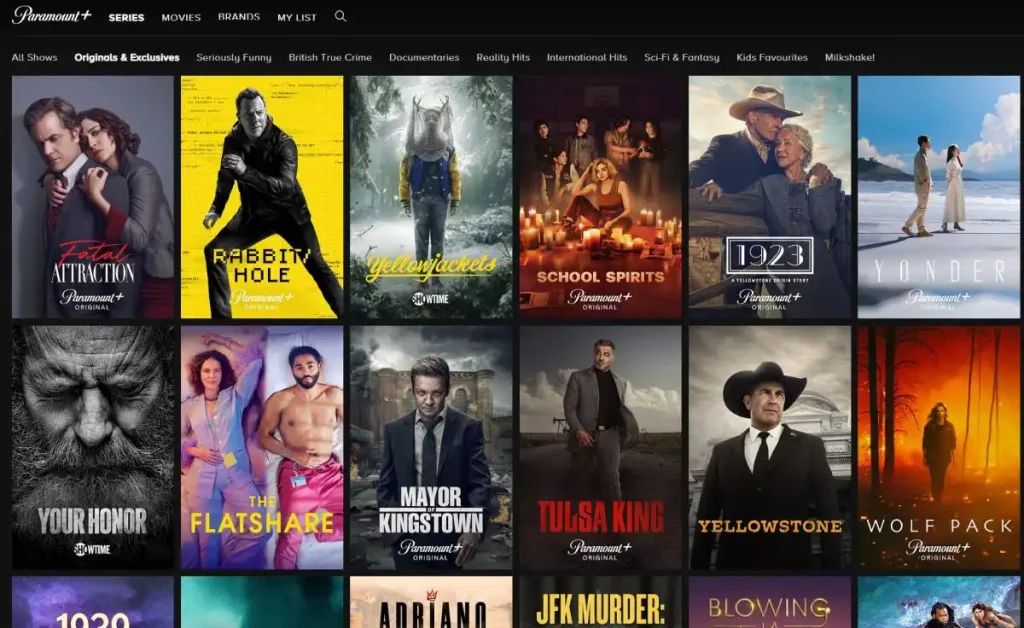Open the Fatal Attraction poster
The height and width of the screenshot is (628, 1024).
[x=93, y=197]
